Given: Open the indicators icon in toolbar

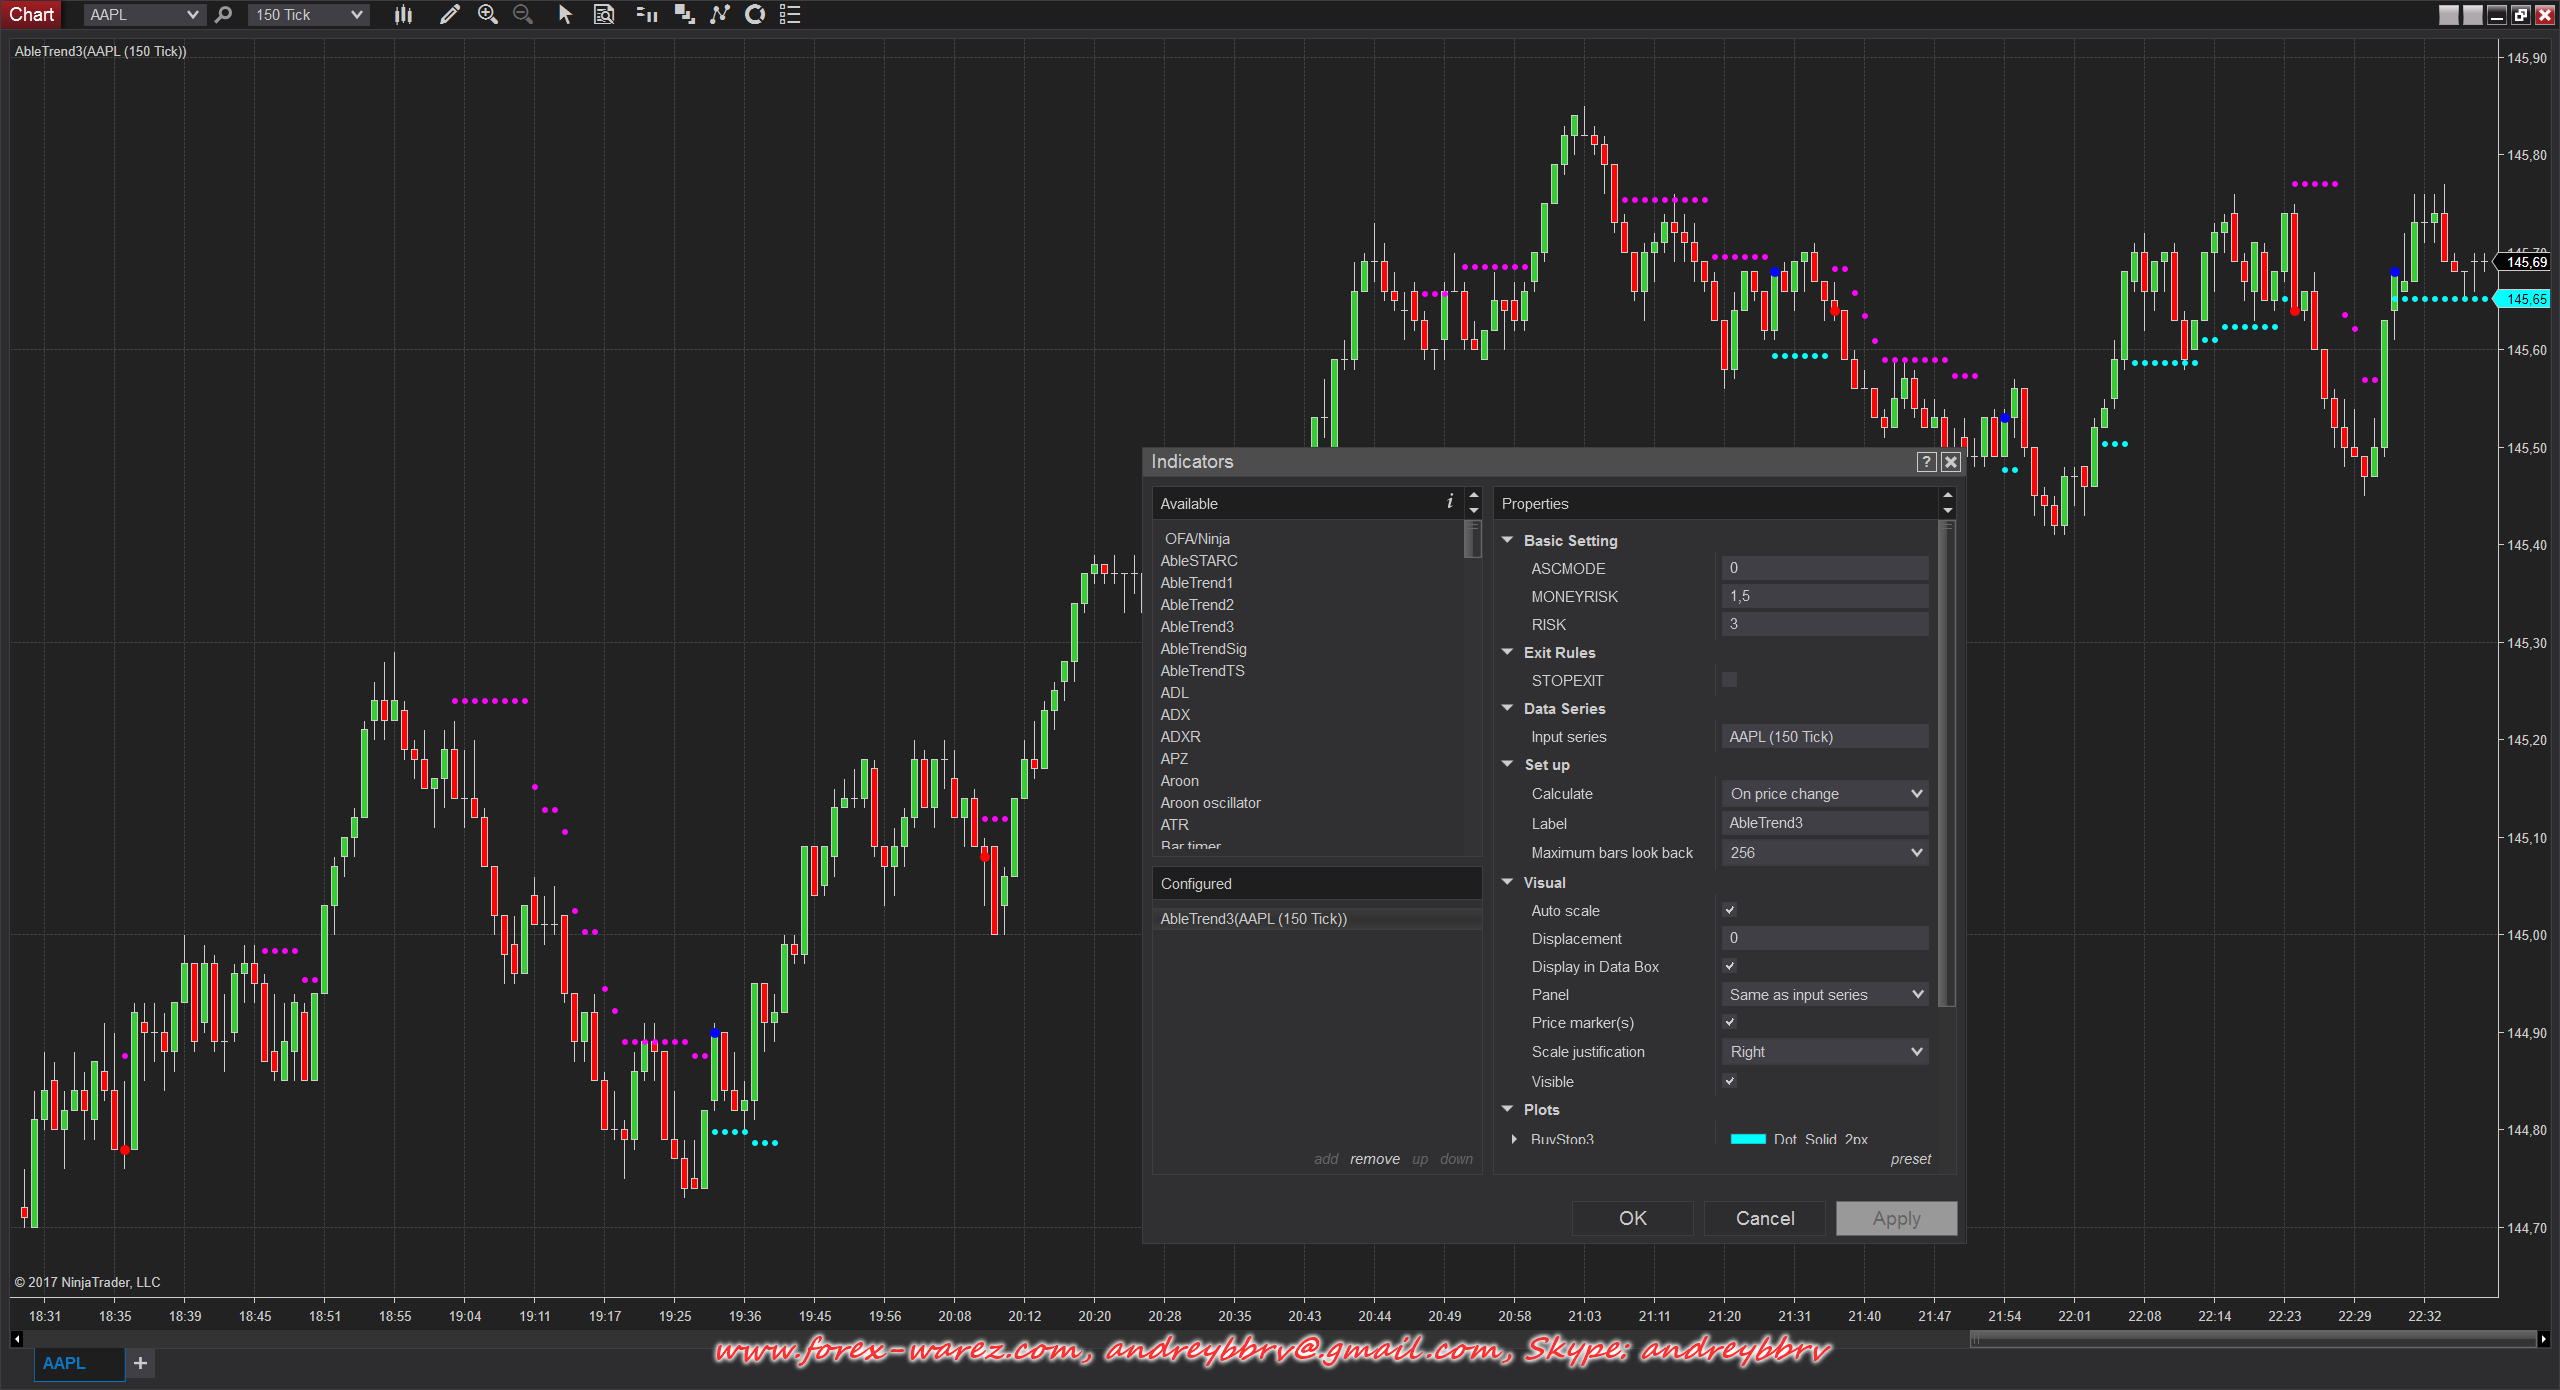Looking at the screenshot, I should 720,14.
